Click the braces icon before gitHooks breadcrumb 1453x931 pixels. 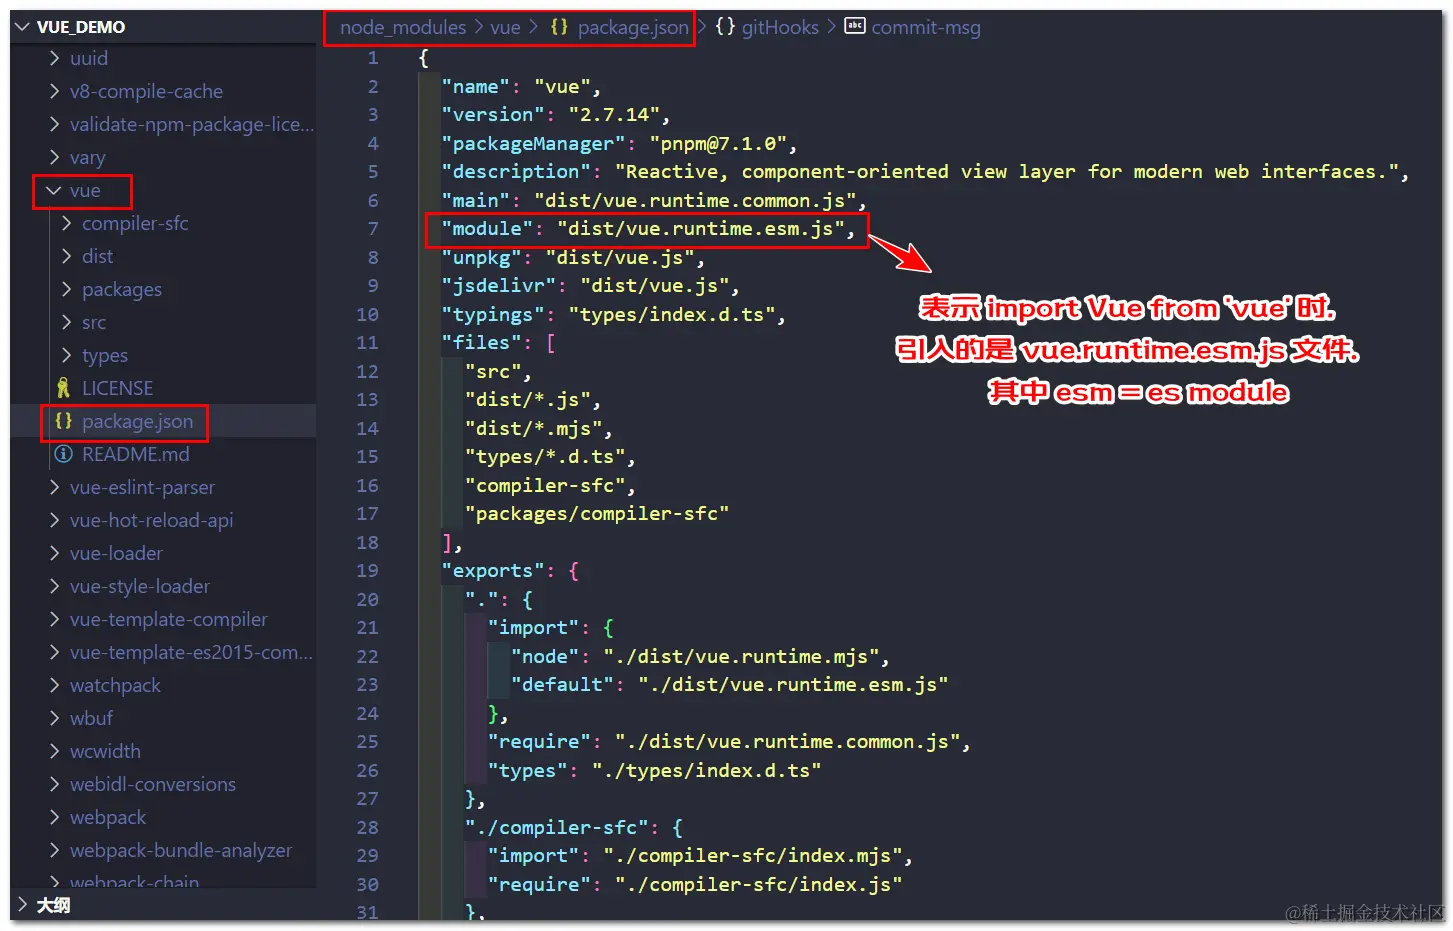(x=725, y=27)
